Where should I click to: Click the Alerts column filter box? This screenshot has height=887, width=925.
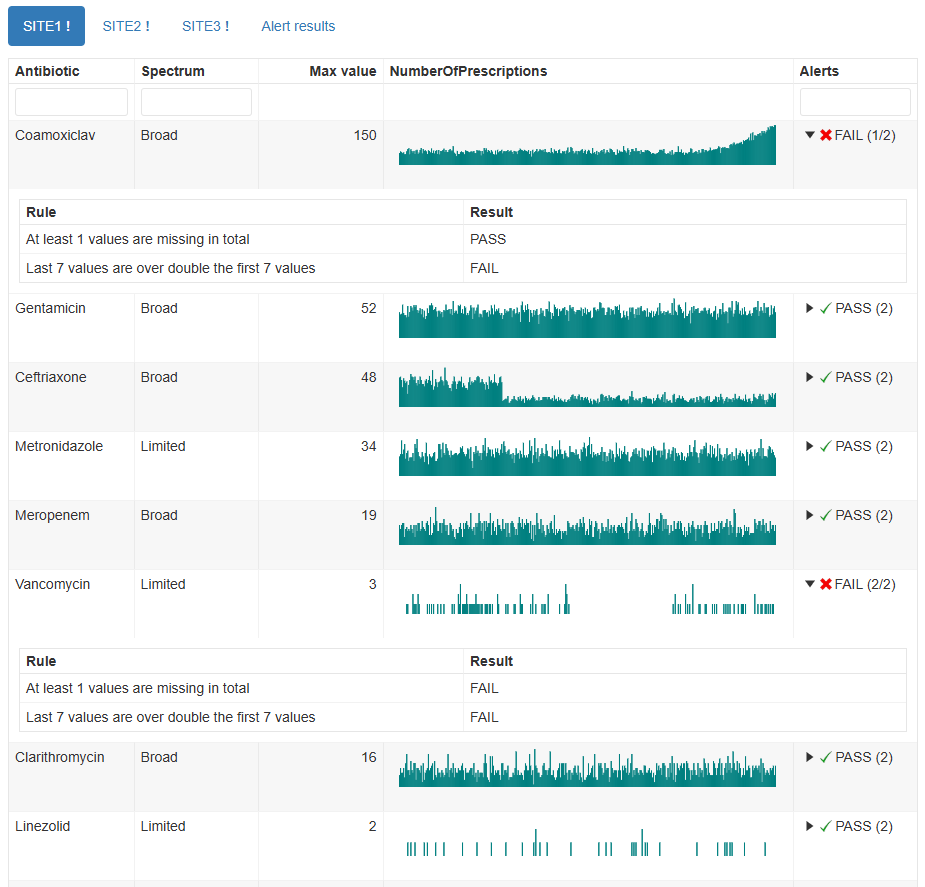click(855, 102)
